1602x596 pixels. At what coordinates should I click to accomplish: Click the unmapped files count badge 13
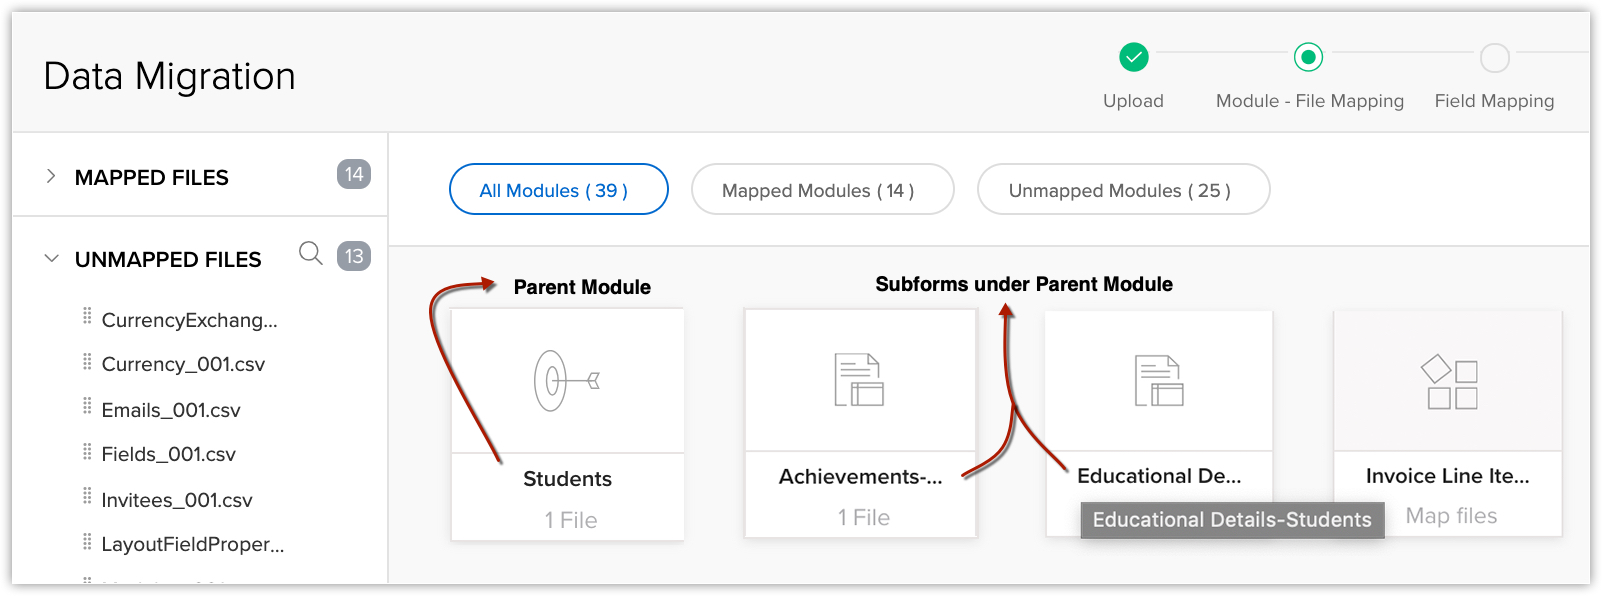pyautogui.click(x=354, y=256)
